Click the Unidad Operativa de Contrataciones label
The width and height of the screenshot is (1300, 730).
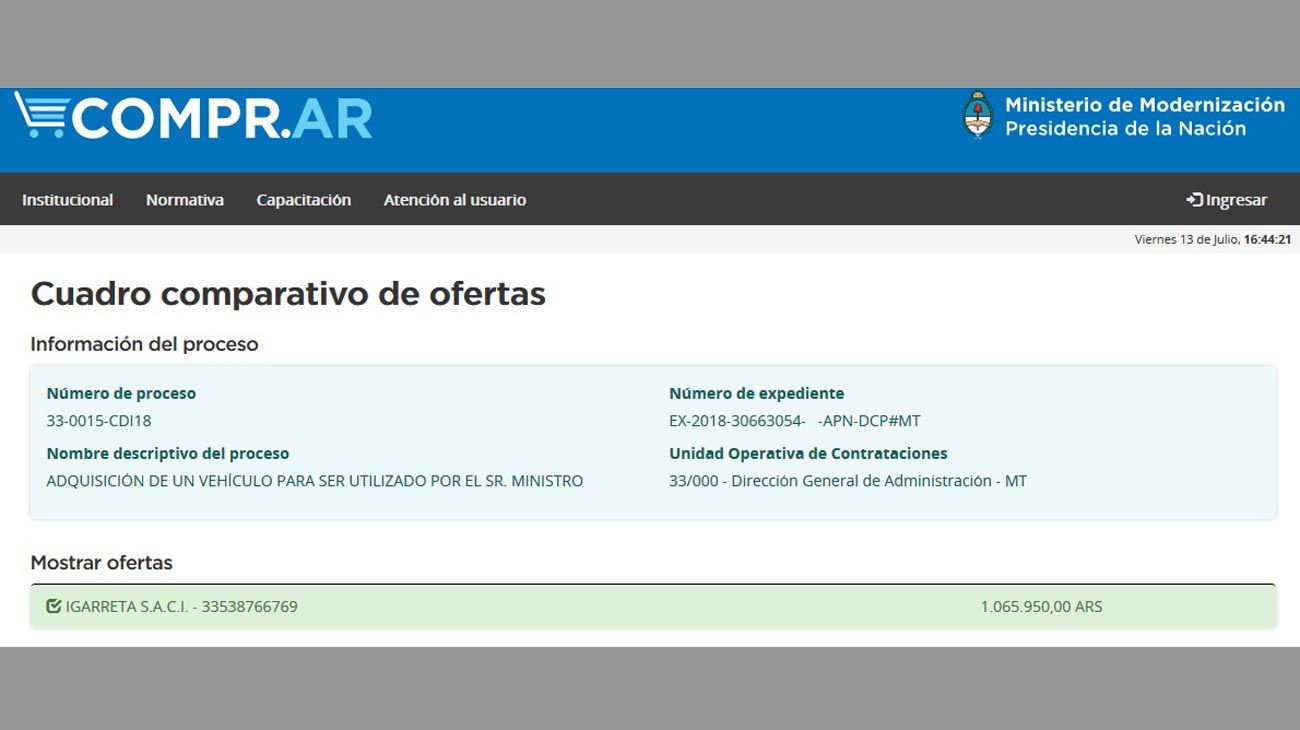tap(808, 454)
